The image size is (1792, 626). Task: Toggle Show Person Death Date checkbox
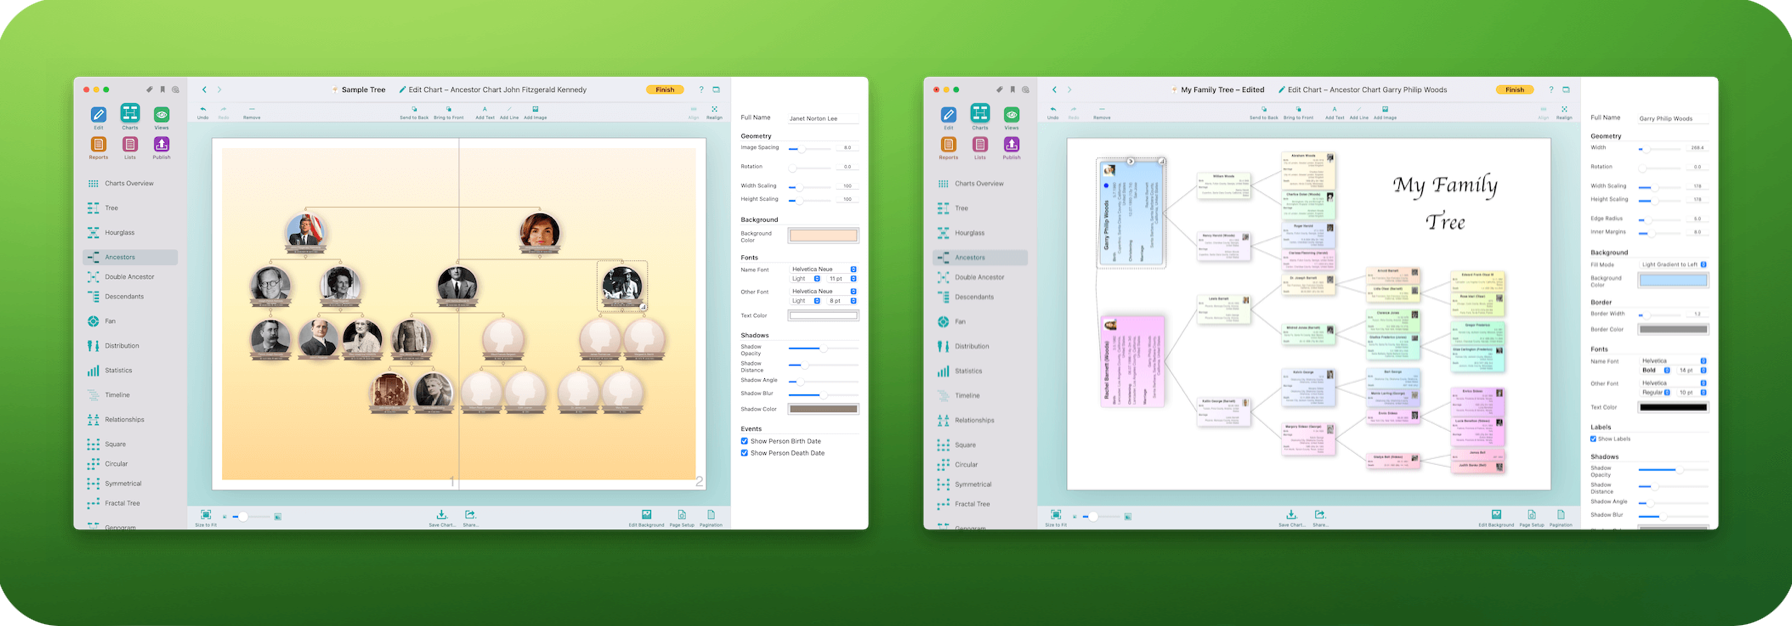click(x=744, y=453)
